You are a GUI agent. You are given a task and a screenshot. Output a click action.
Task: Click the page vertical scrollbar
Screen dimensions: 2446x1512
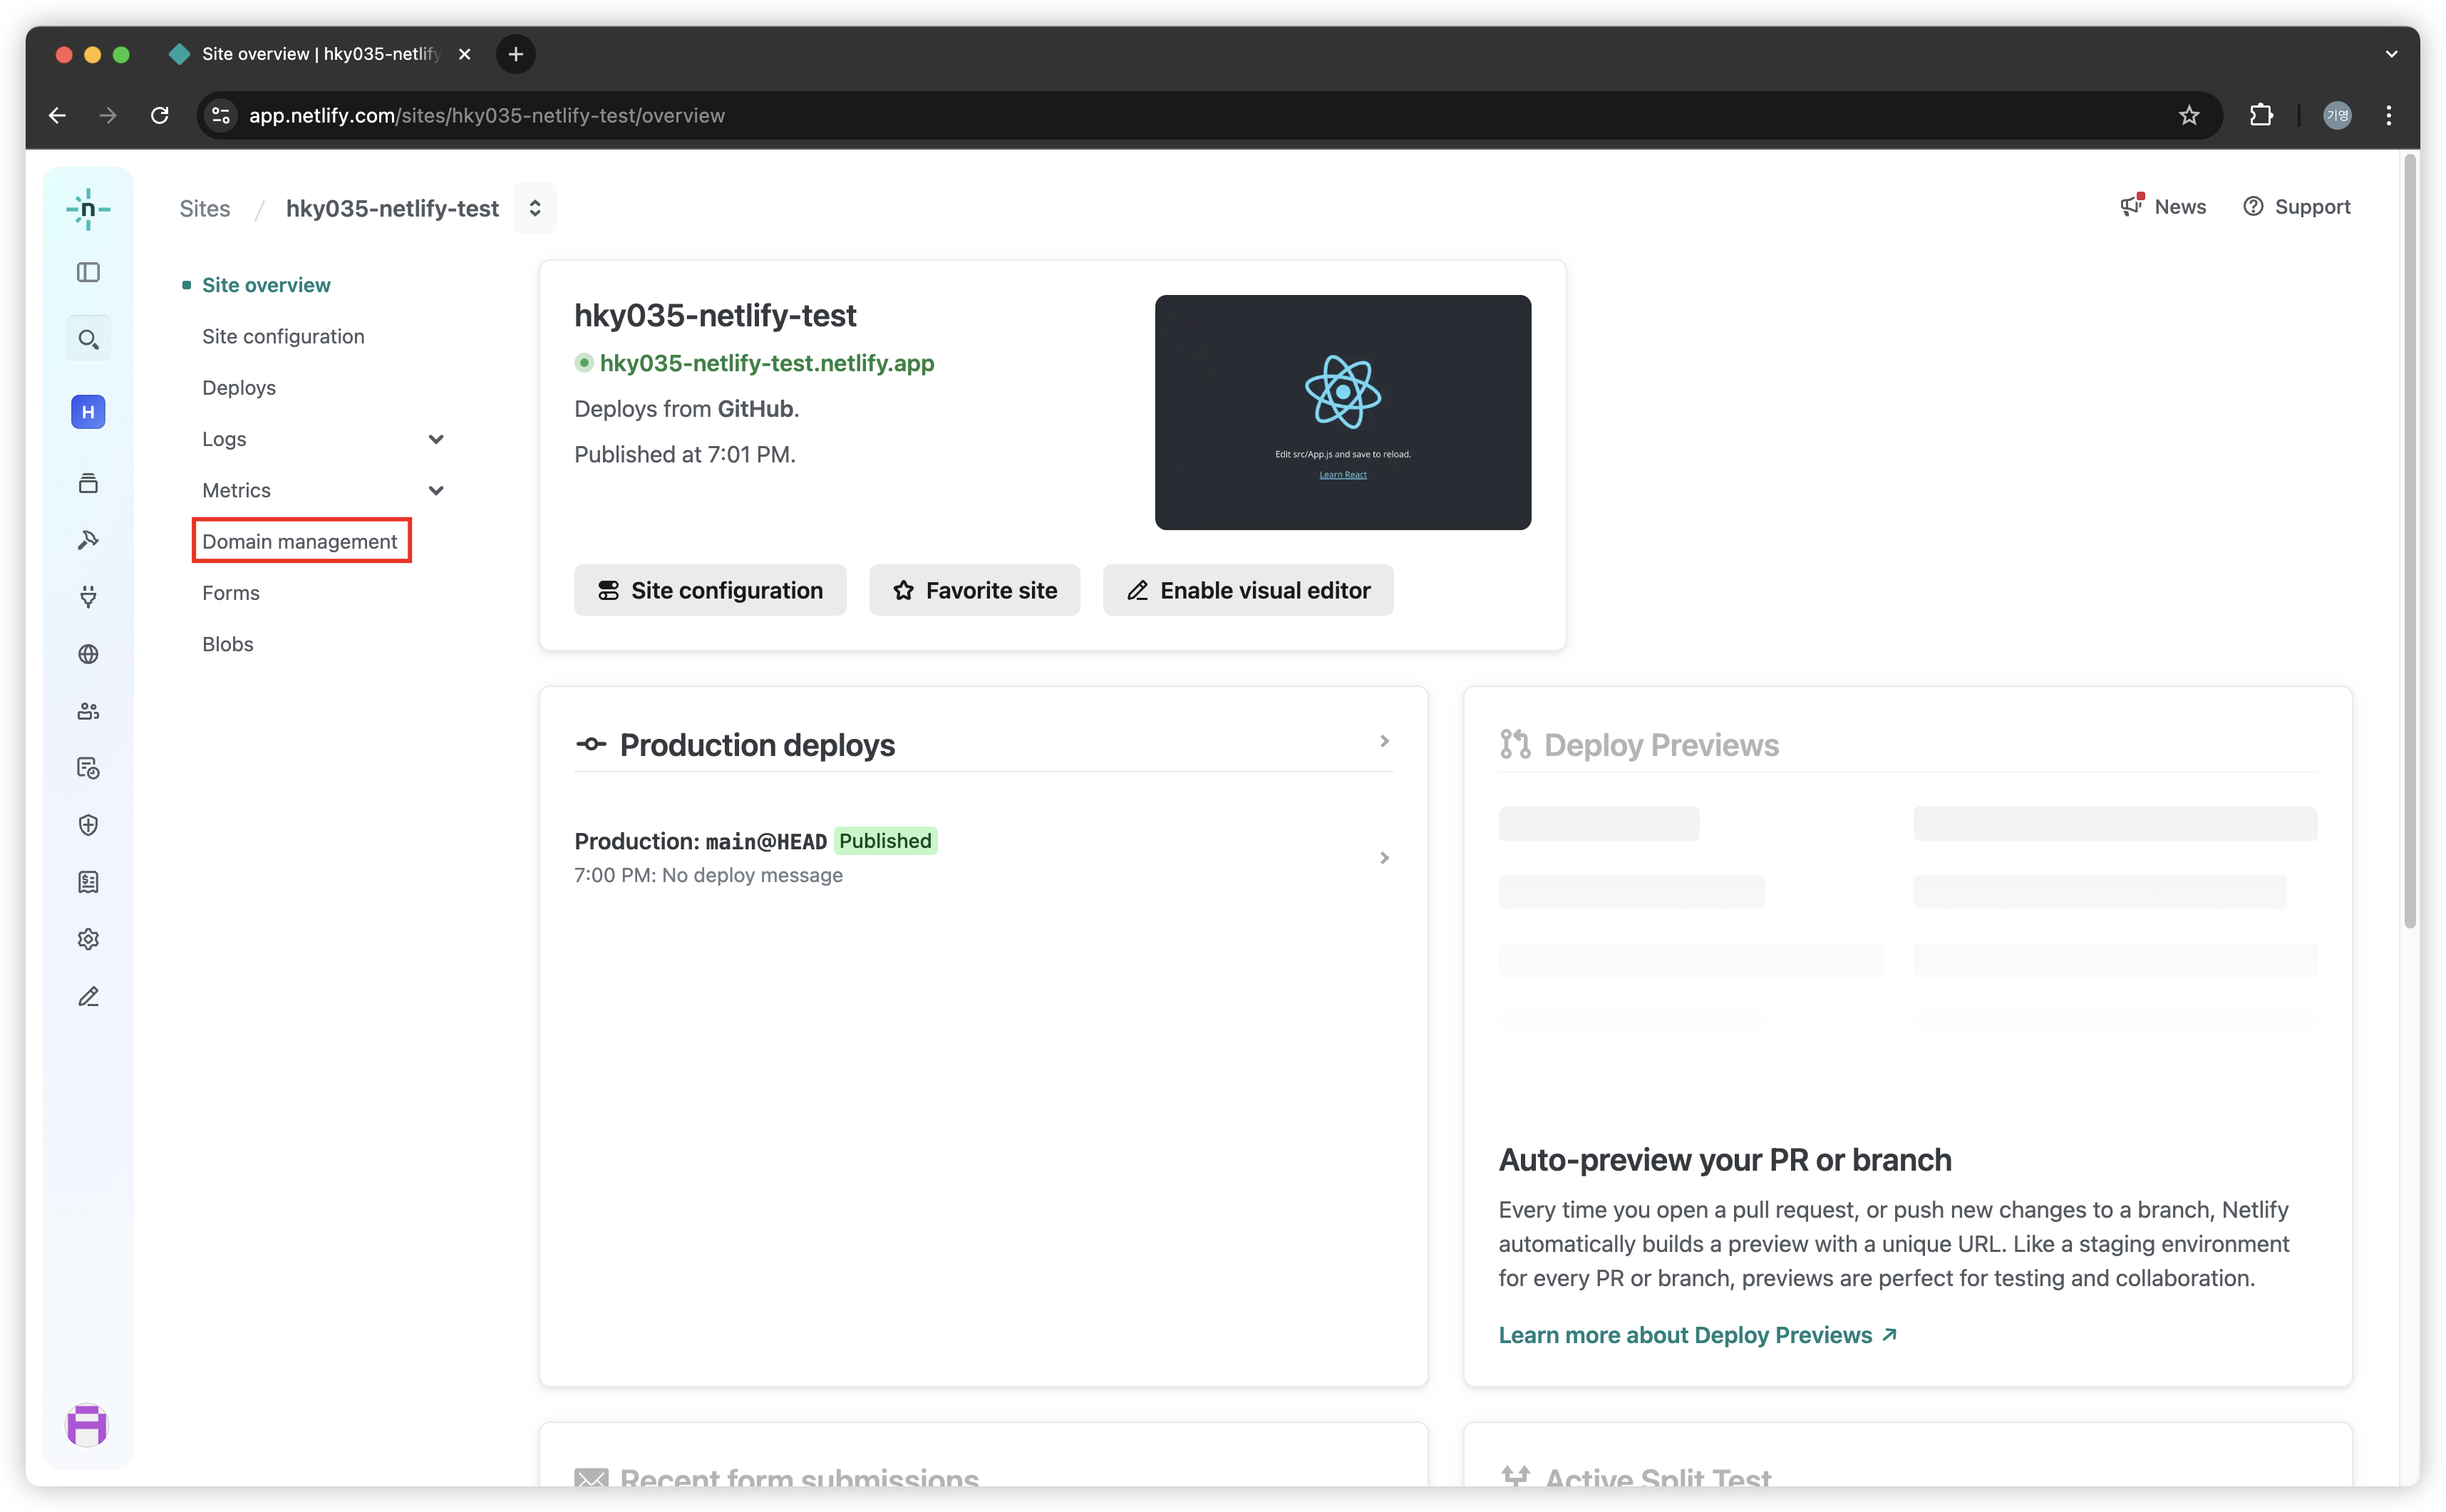pos(2410,540)
